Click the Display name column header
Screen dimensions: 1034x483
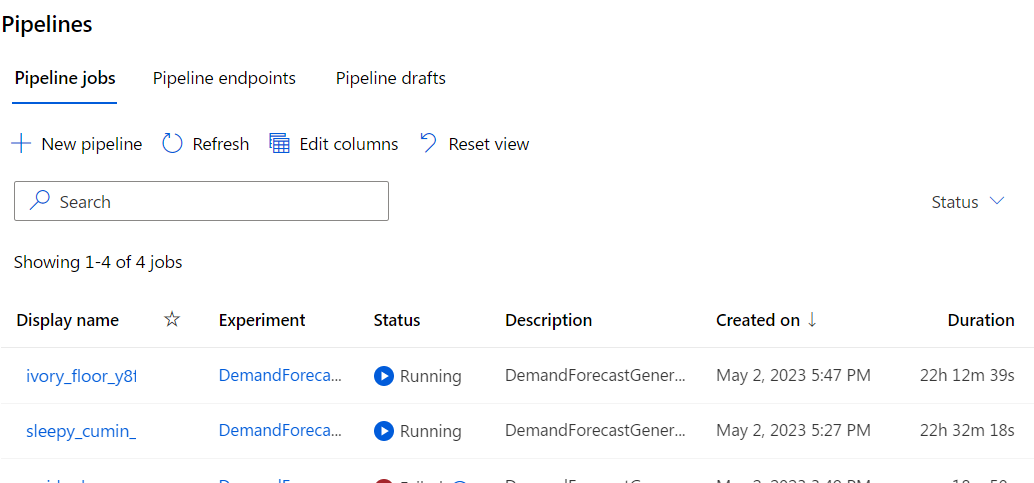pos(68,320)
